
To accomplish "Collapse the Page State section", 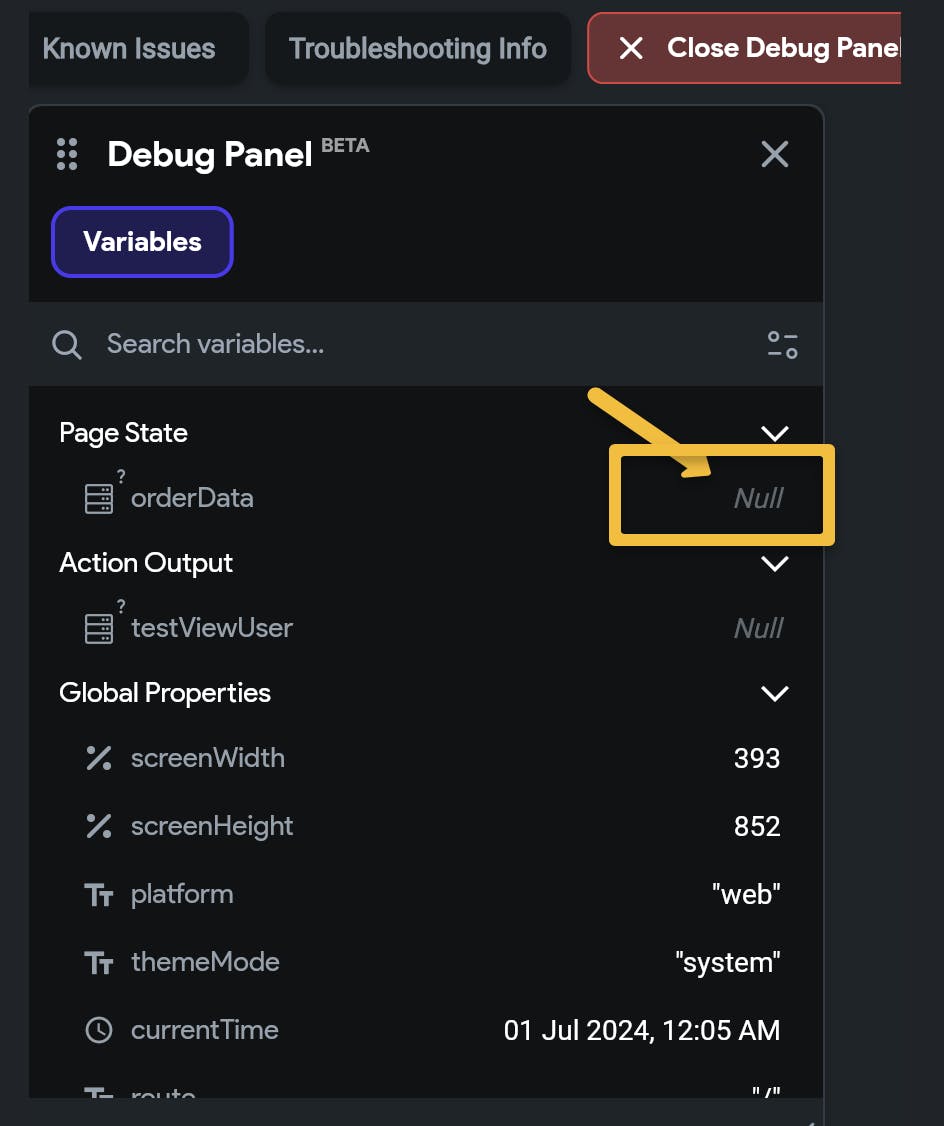I will [775, 433].
